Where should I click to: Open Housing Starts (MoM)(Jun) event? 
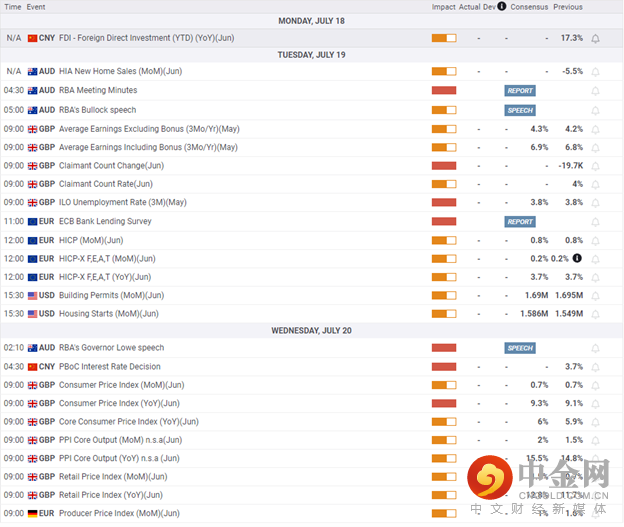[109, 314]
